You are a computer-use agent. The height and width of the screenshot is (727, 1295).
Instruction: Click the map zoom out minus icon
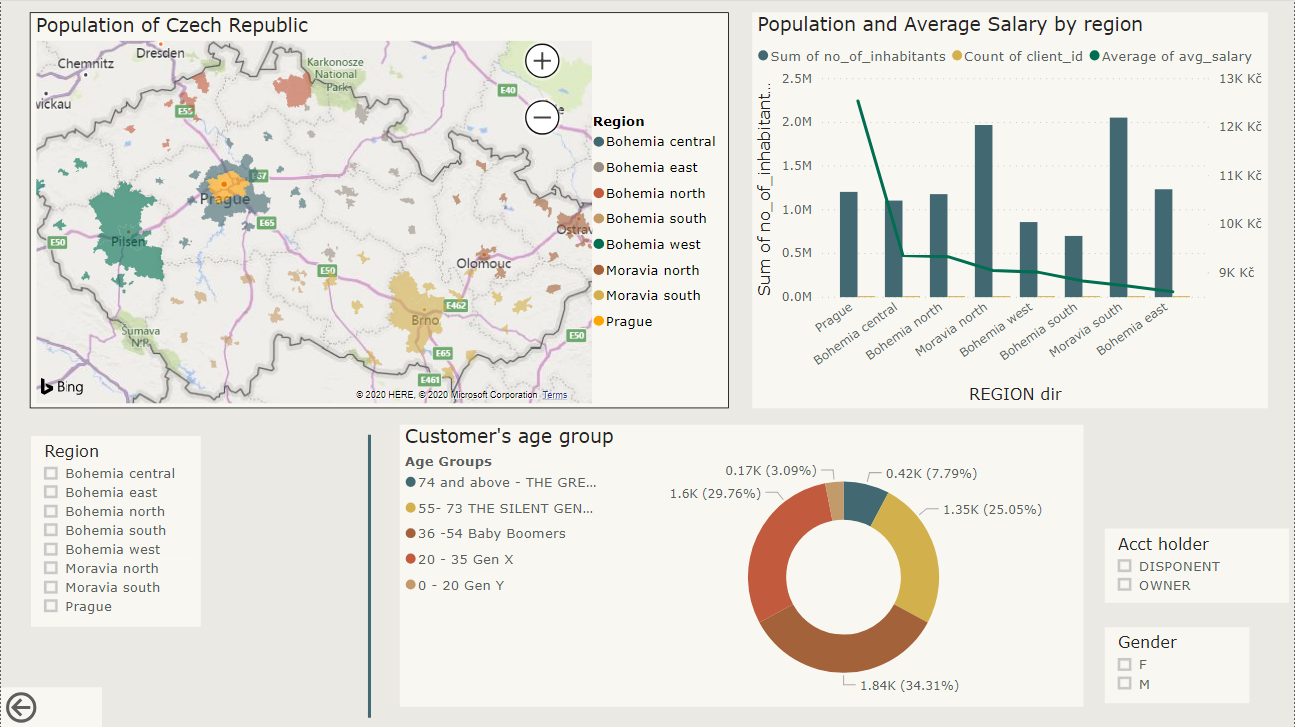click(541, 117)
